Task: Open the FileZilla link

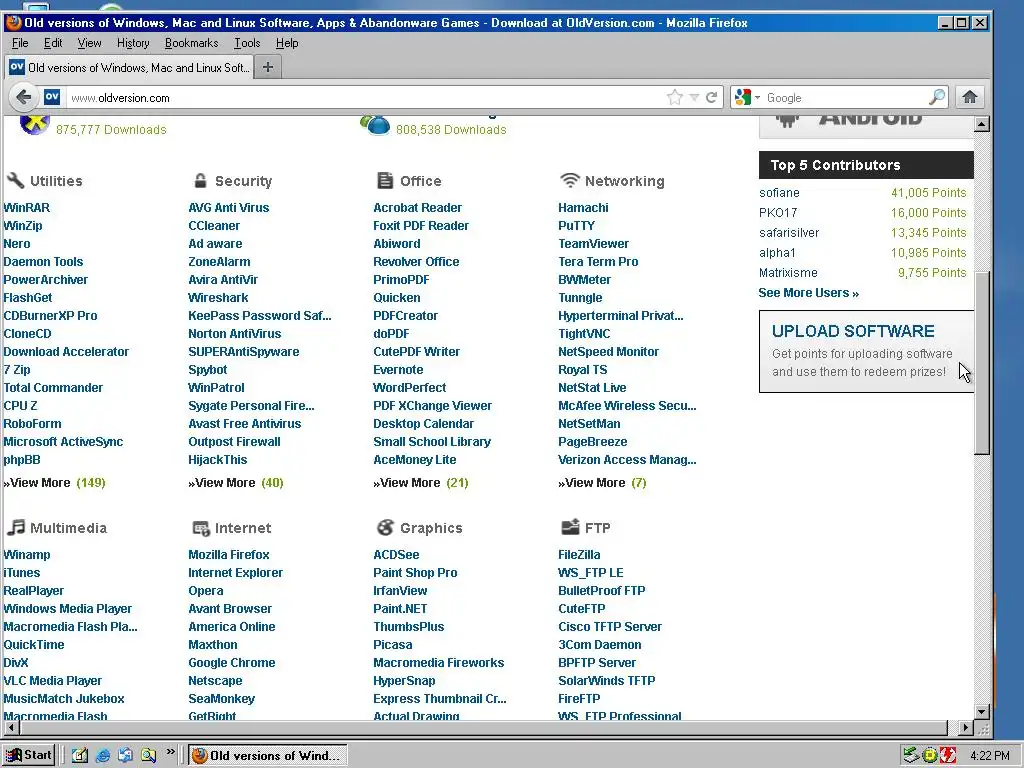Action: click(x=579, y=554)
